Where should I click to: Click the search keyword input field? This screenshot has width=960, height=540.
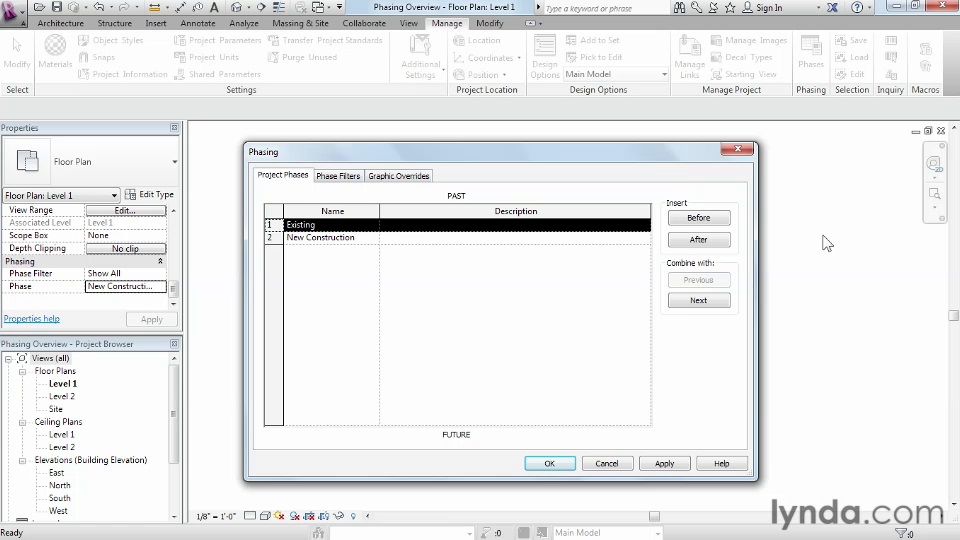pos(605,9)
